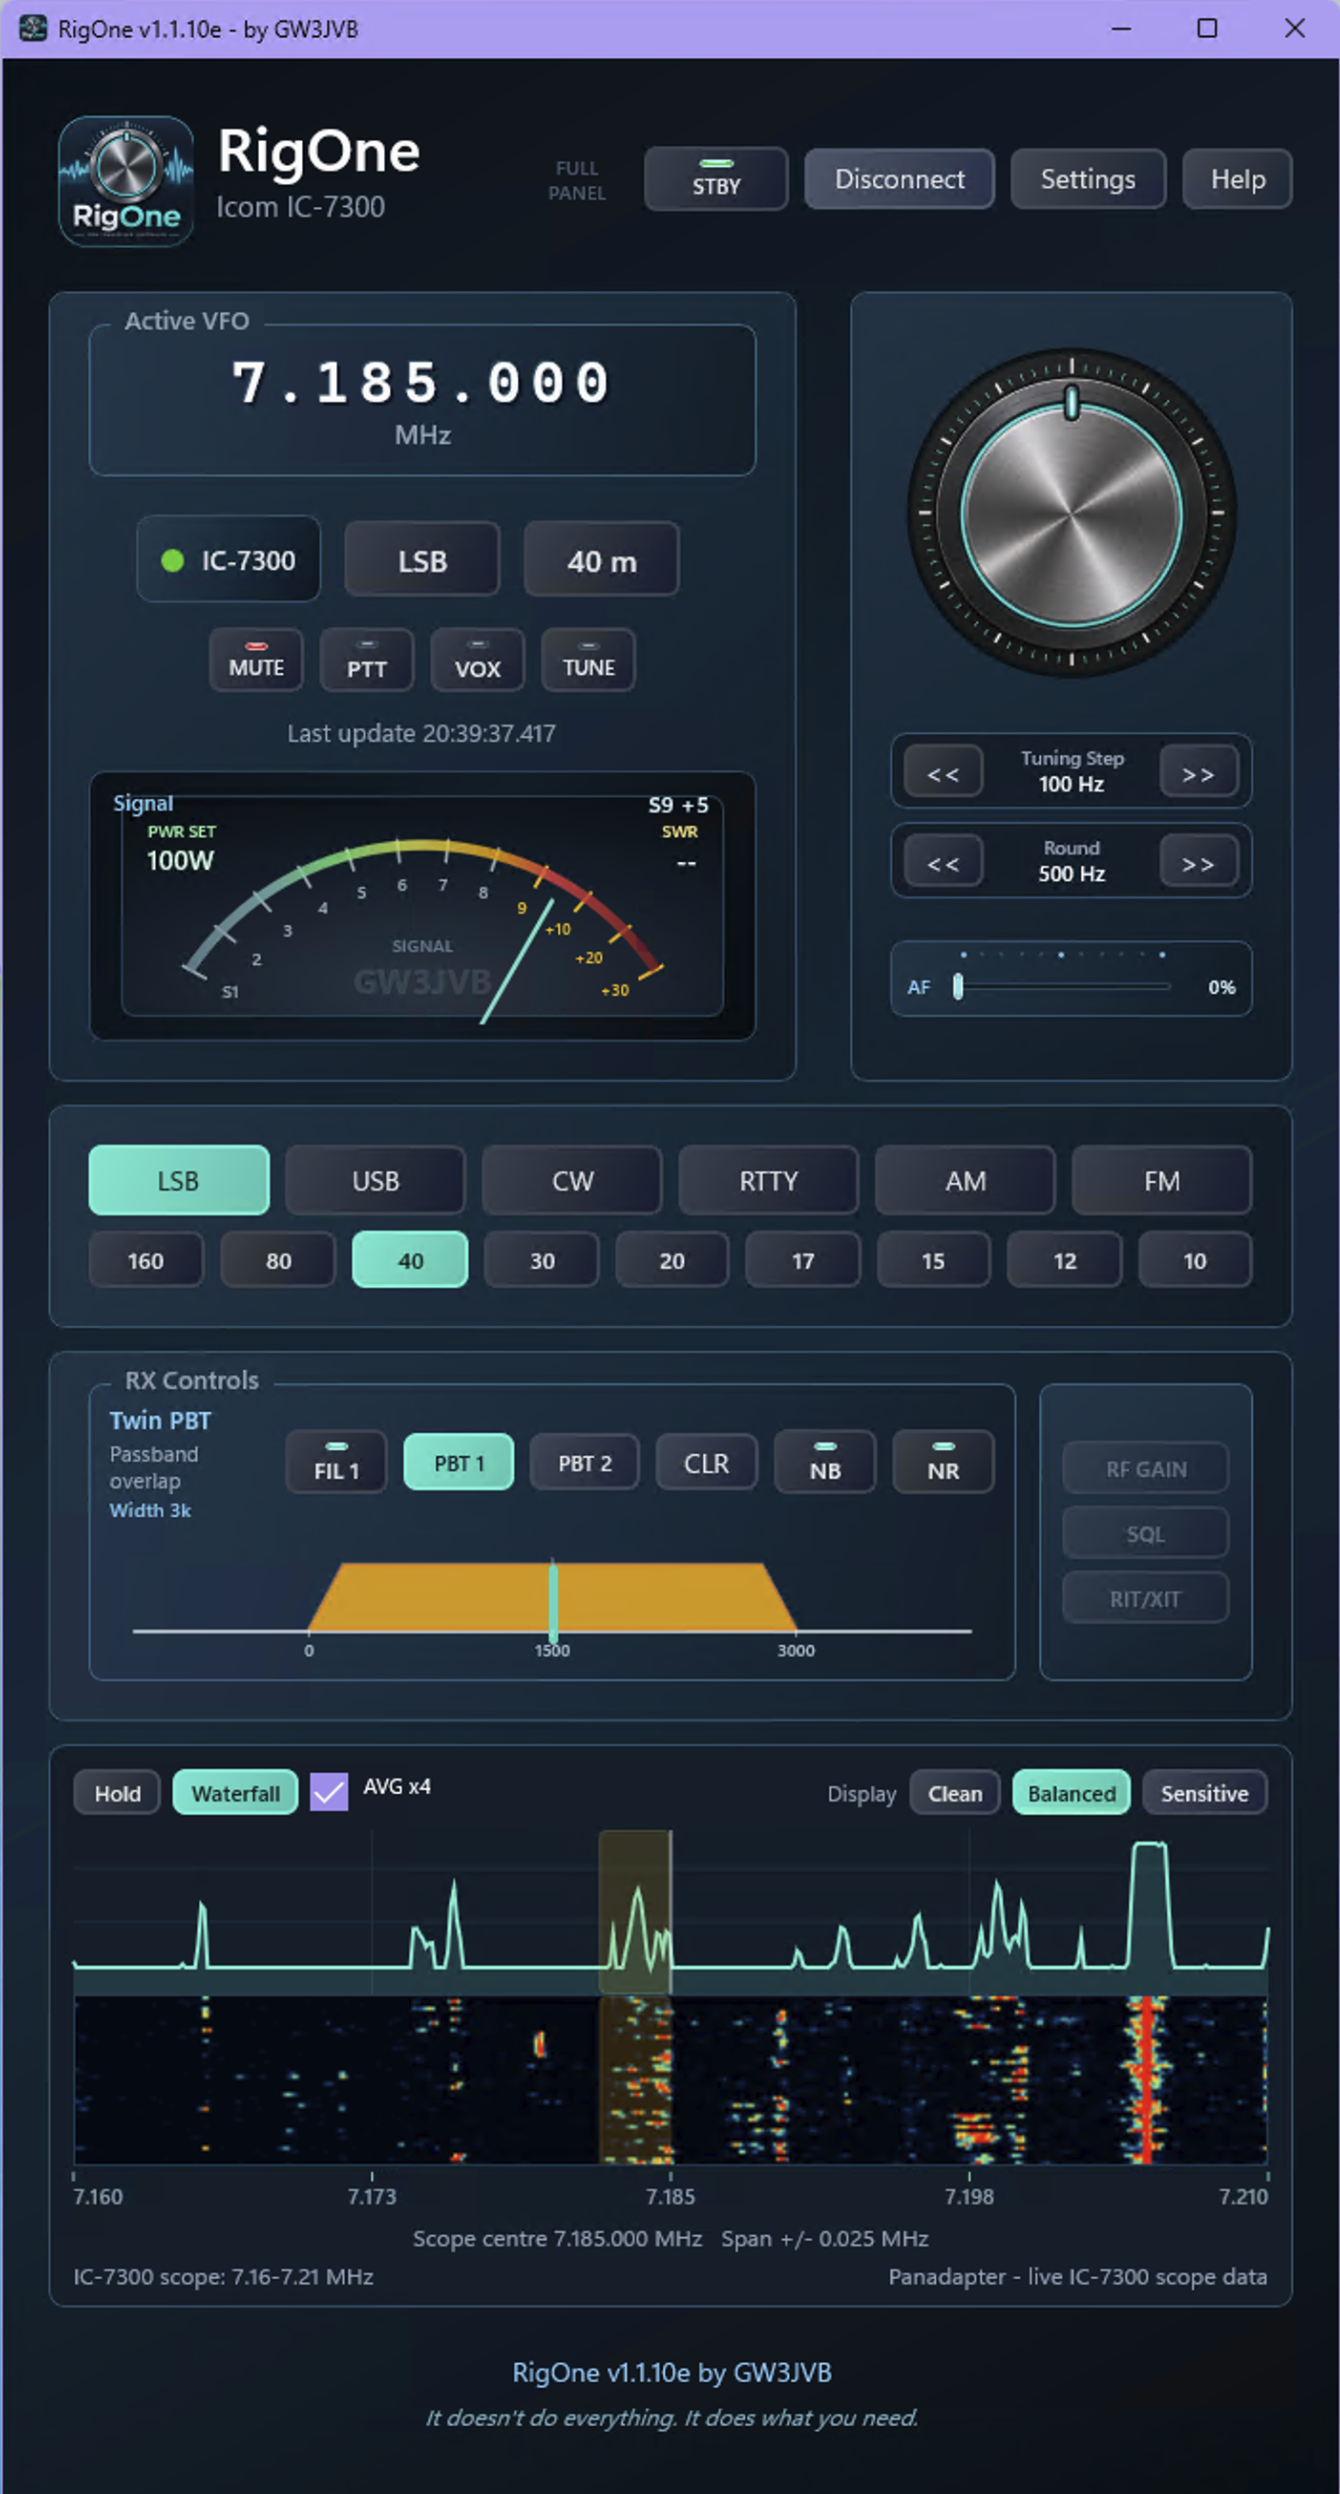Click CLR to clear passband tuning
Viewport: 1340px width, 2494px height.
706,1462
